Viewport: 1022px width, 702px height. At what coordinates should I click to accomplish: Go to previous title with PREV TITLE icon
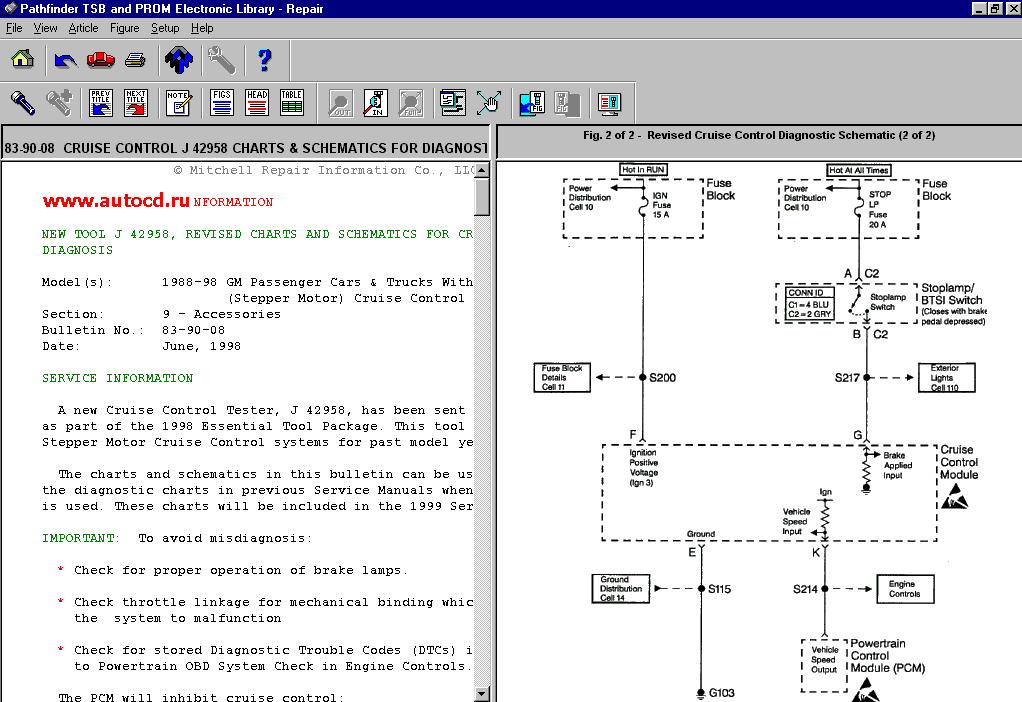pos(100,102)
